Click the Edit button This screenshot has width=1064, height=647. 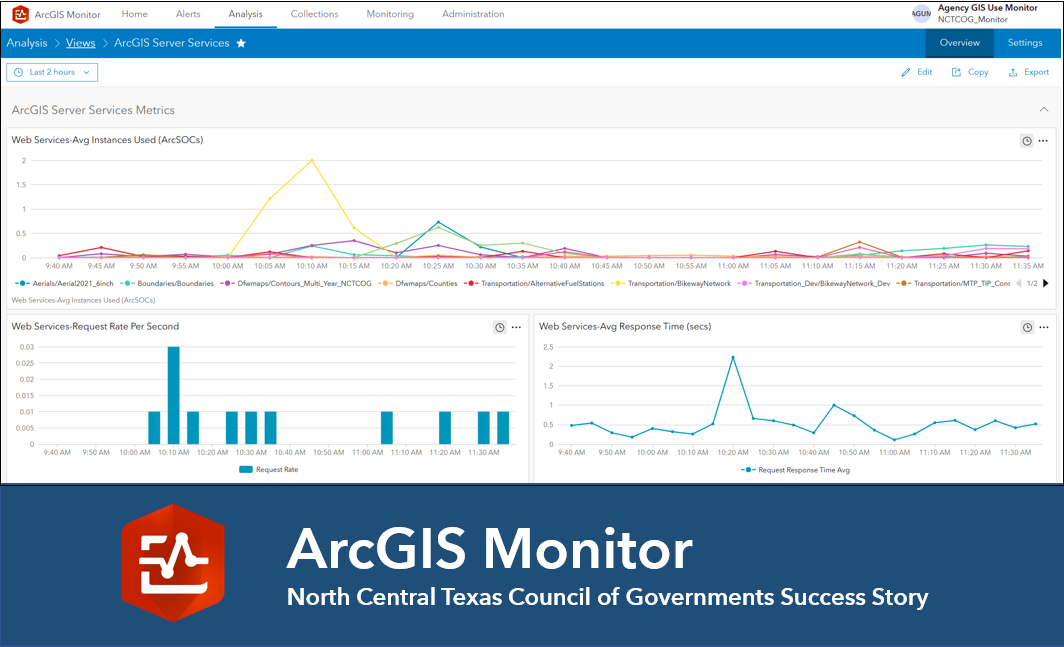tap(917, 72)
